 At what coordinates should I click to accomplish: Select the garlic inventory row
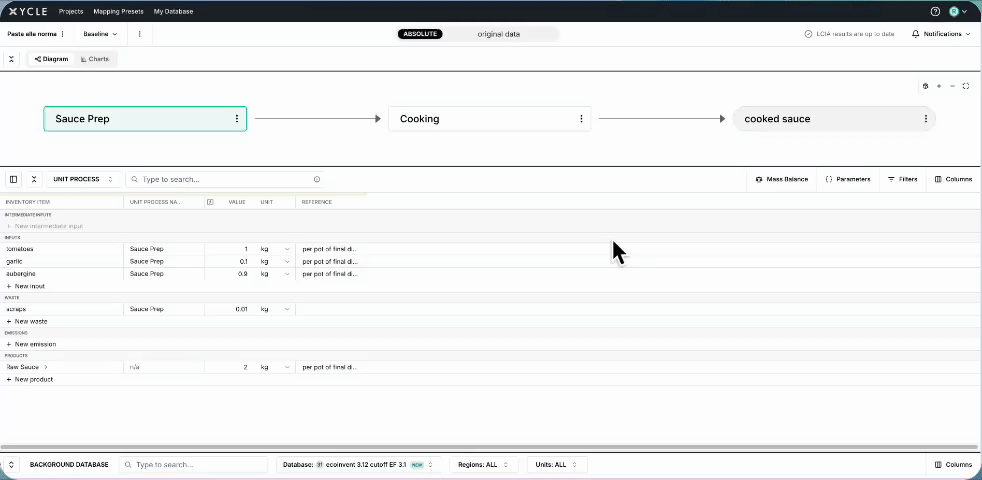click(x=491, y=261)
